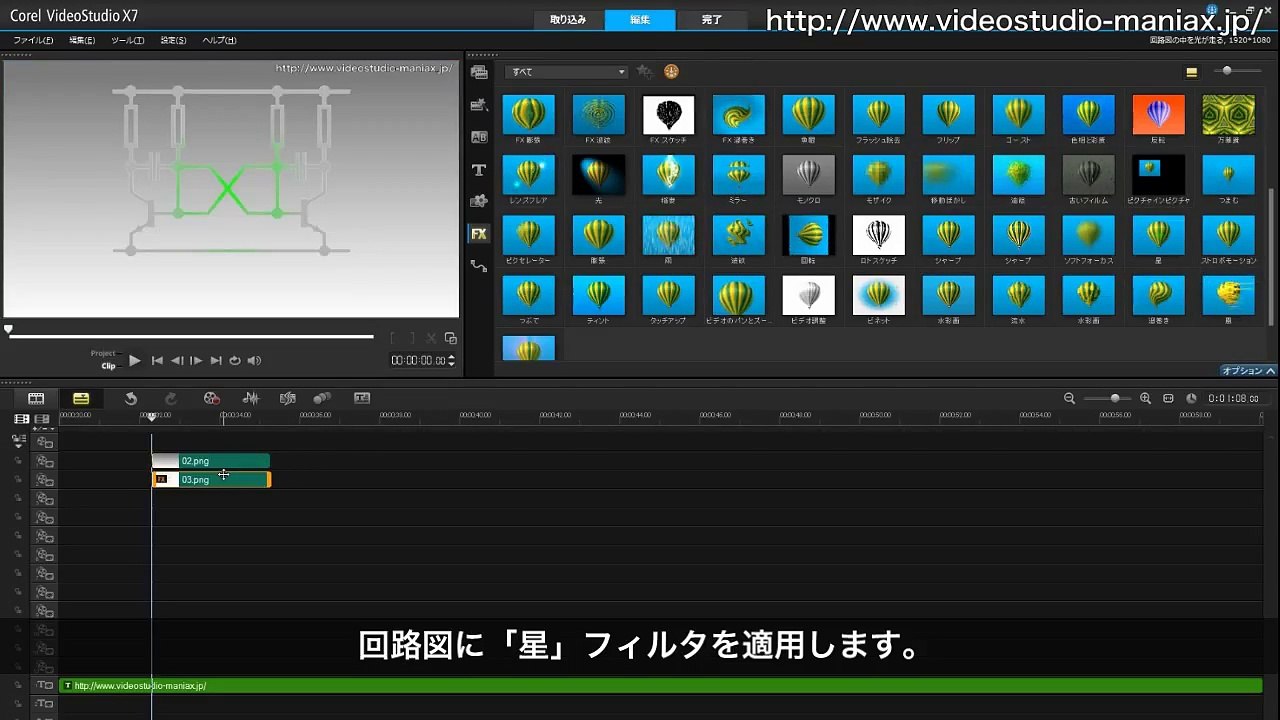
Task: Zoom in the timeline
Action: pyautogui.click(x=1145, y=398)
